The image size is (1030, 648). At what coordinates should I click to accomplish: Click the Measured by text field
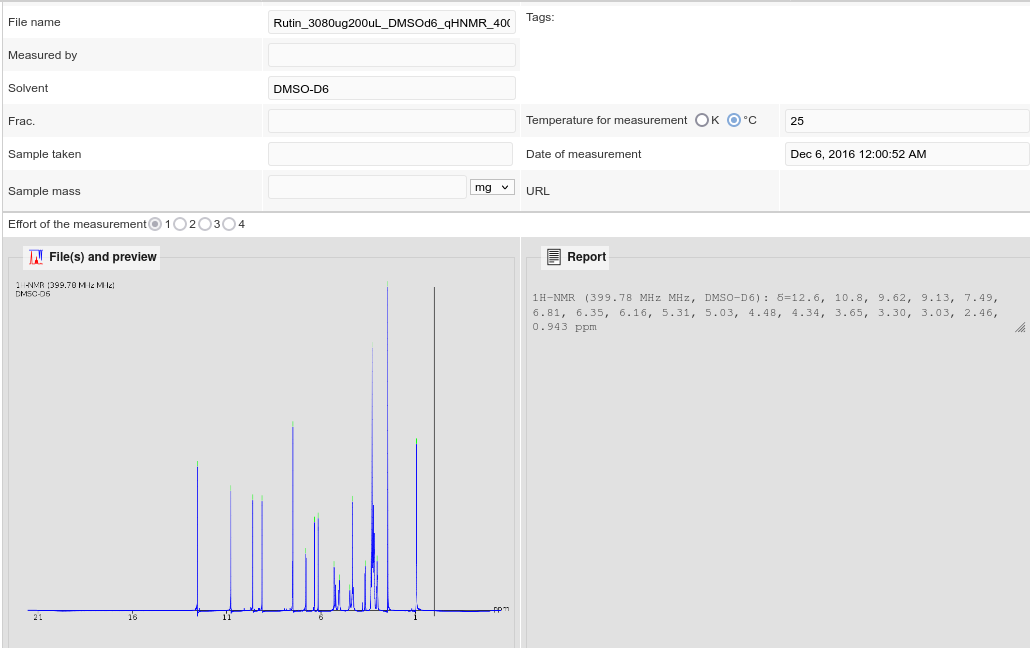(x=391, y=55)
